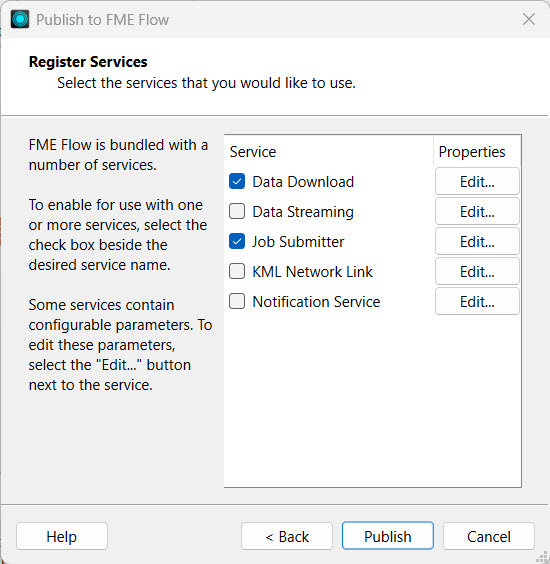Screen dimensions: 550x564
Task: Open the Help button
Action: pos(62,536)
